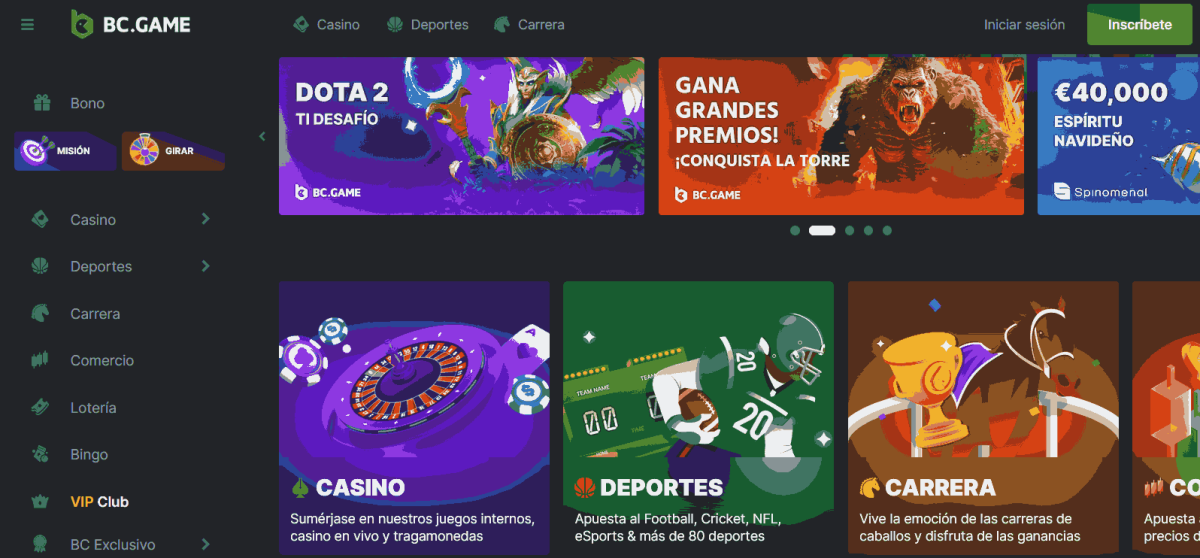Show previous banner with left arrow
The height and width of the screenshot is (558, 1200).
[263, 136]
